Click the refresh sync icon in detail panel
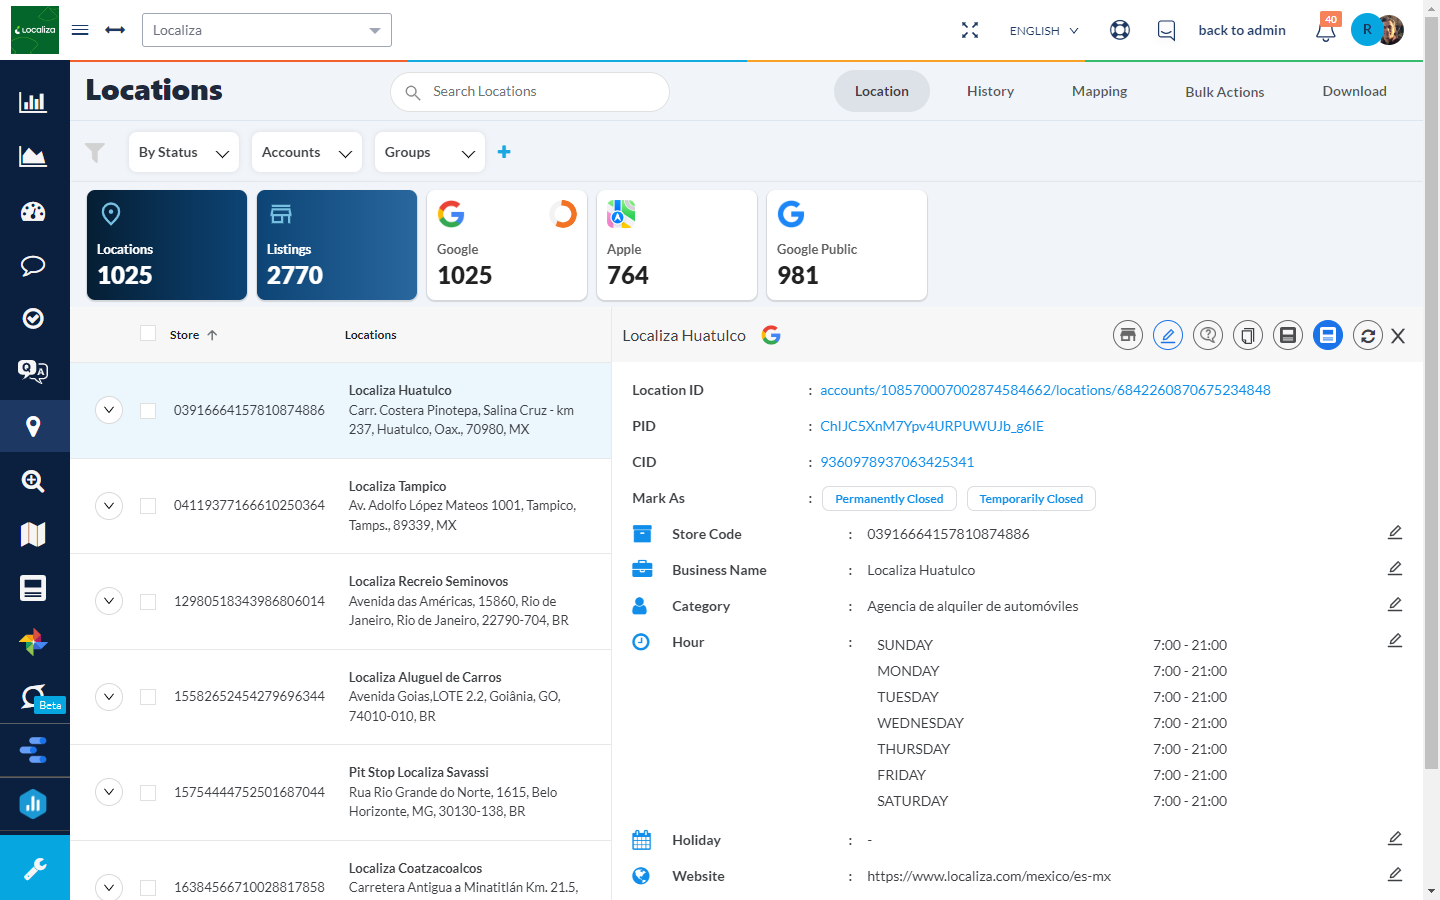Image resolution: width=1440 pixels, height=900 pixels. (1368, 336)
